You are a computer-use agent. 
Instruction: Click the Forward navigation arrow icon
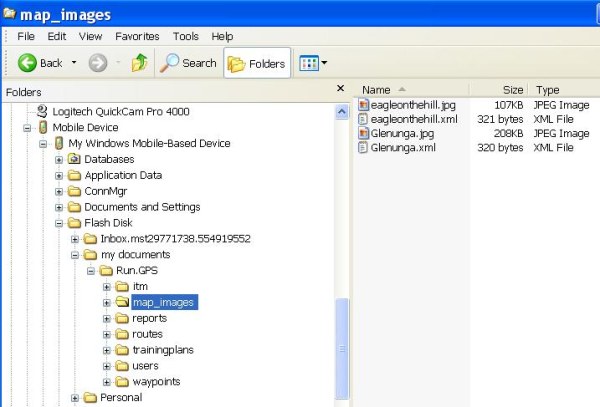[x=98, y=63]
